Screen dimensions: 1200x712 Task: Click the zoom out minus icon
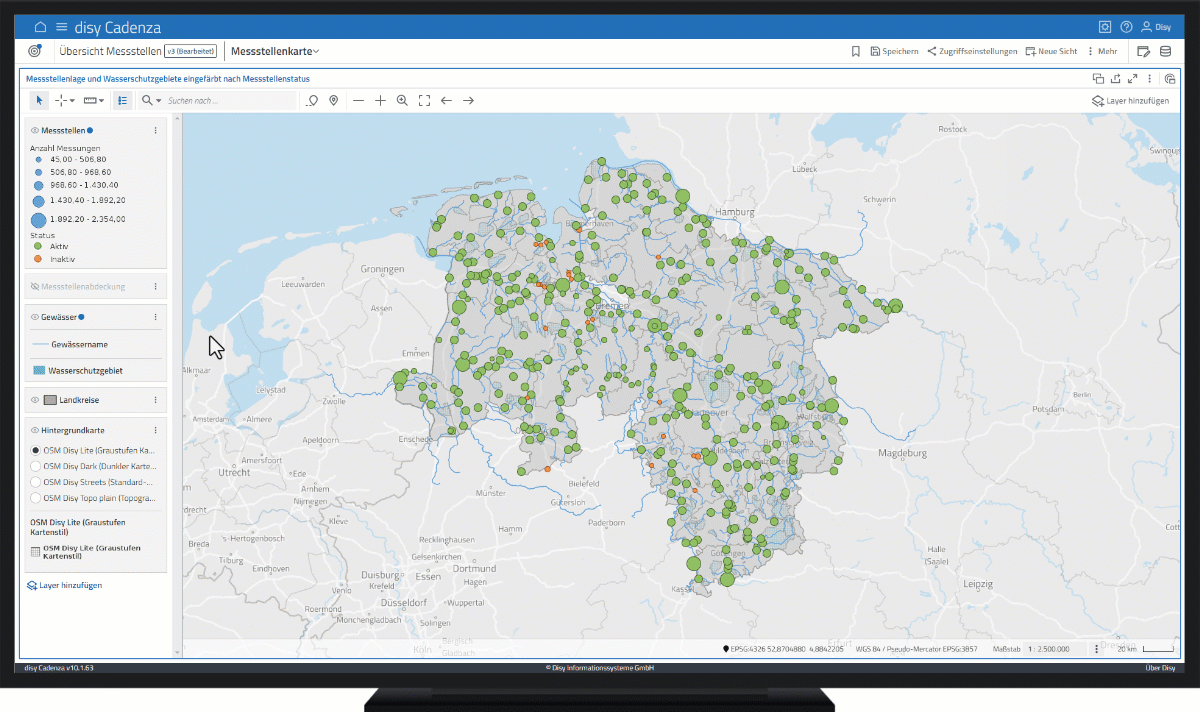pyautogui.click(x=358, y=100)
